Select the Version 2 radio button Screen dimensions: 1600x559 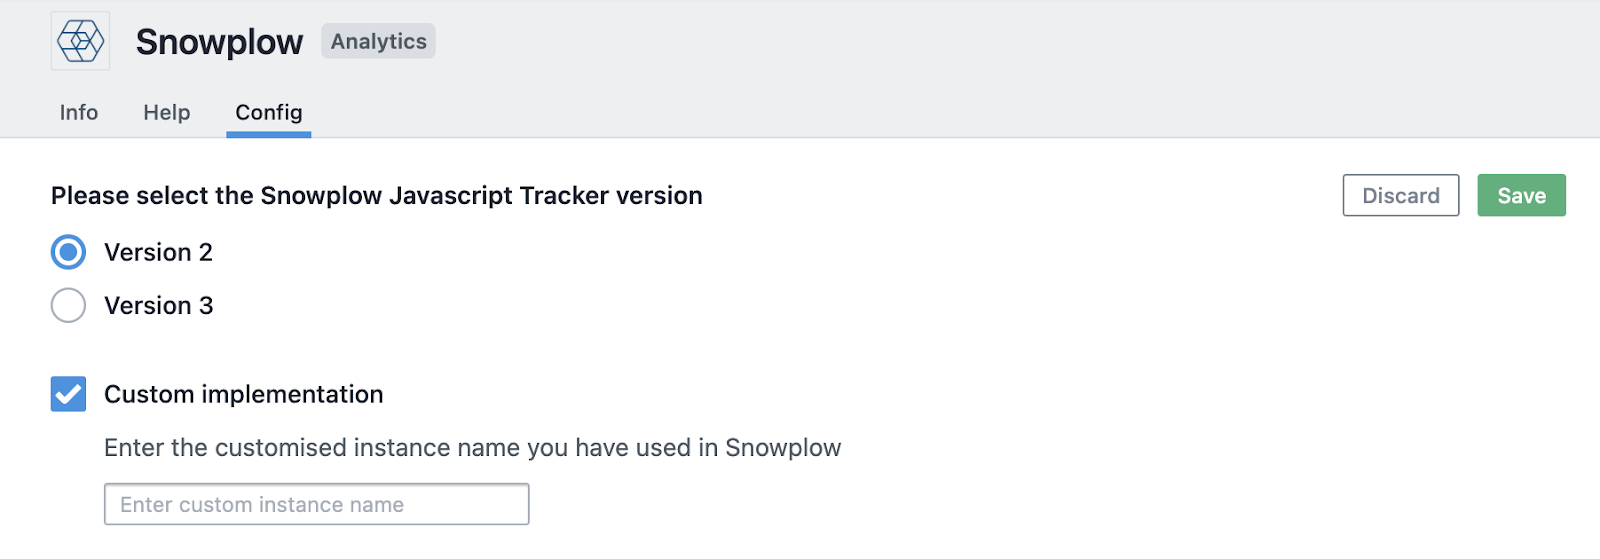point(68,252)
